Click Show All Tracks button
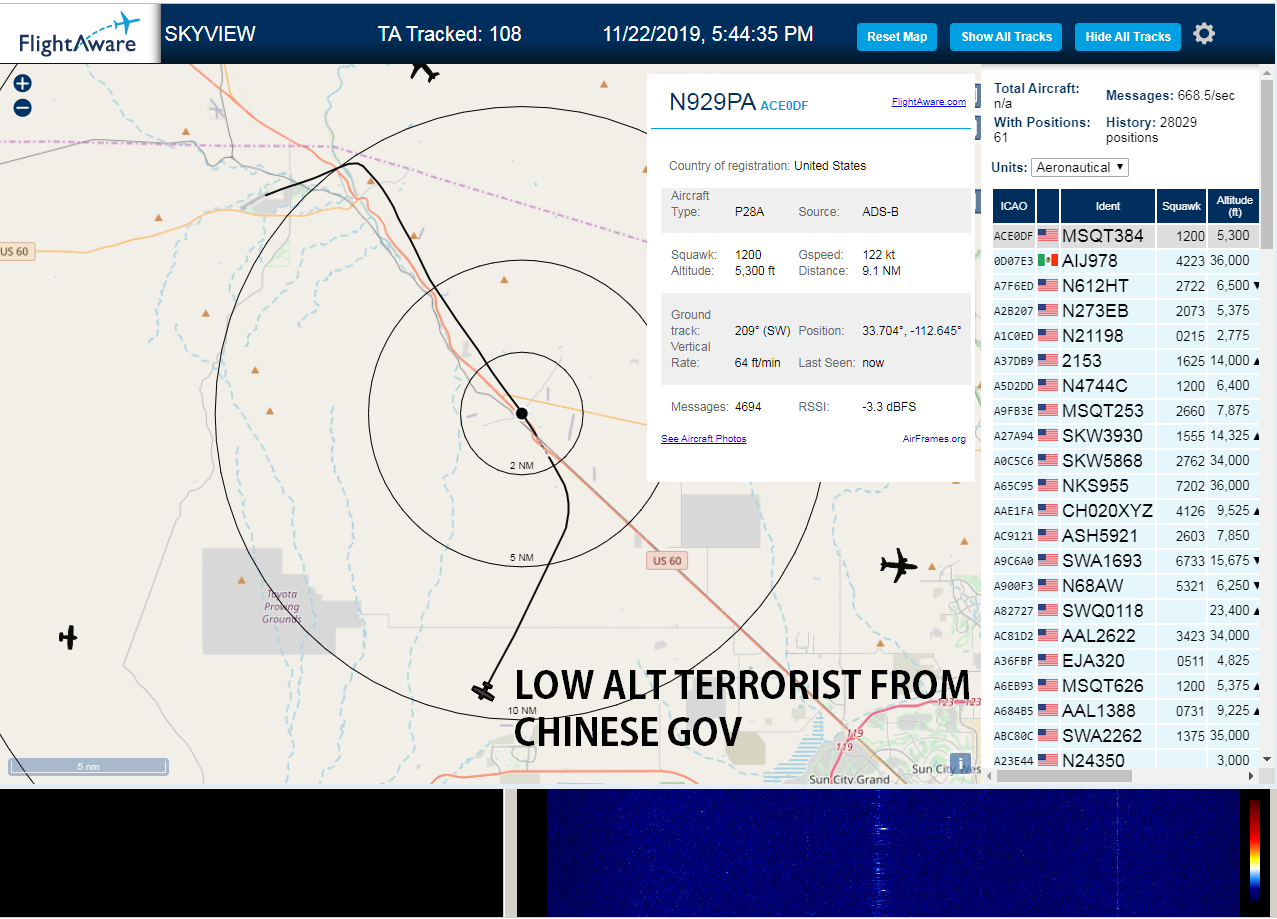 point(1007,37)
